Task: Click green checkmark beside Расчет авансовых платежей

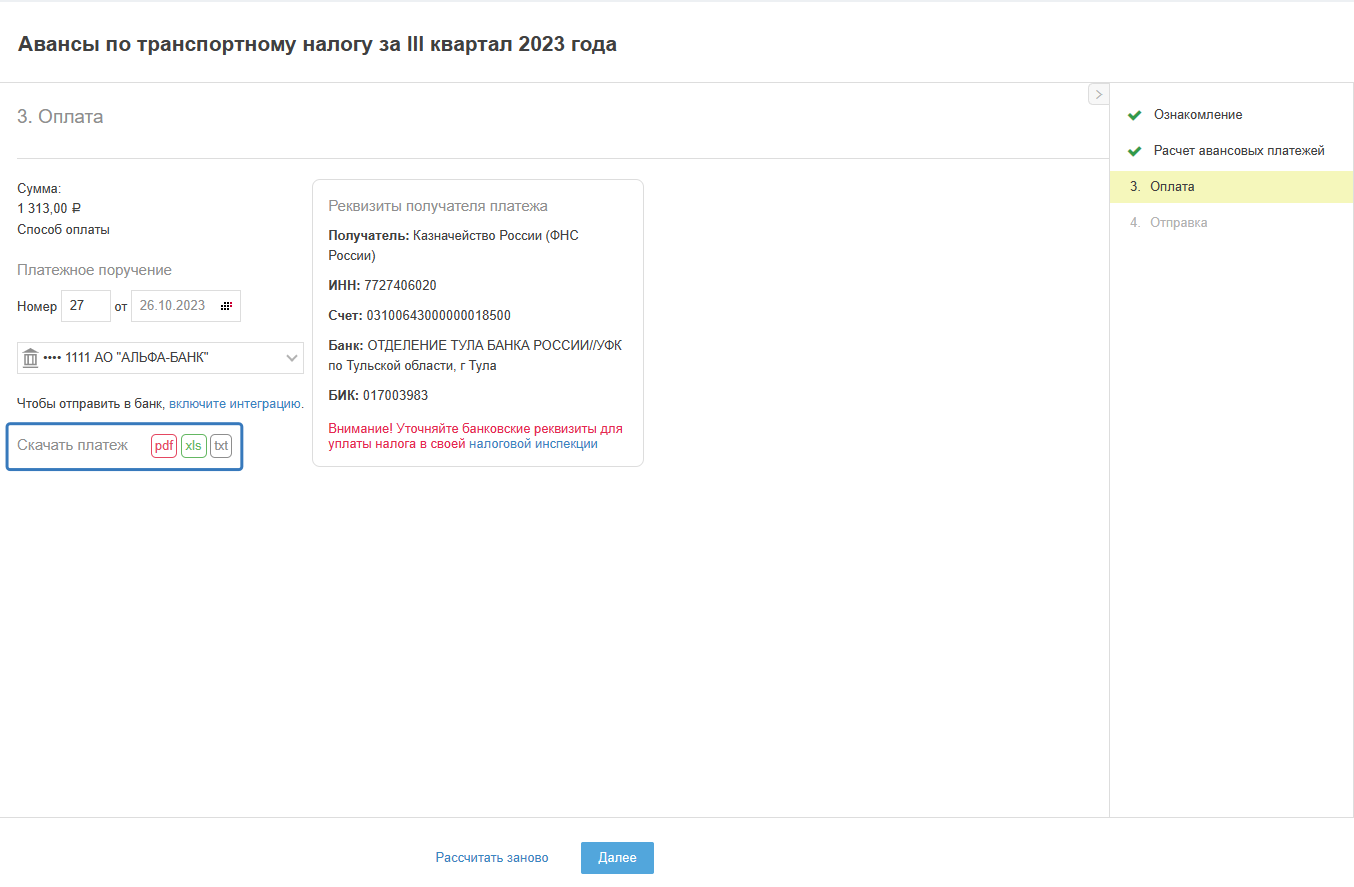Action: (x=1134, y=151)
